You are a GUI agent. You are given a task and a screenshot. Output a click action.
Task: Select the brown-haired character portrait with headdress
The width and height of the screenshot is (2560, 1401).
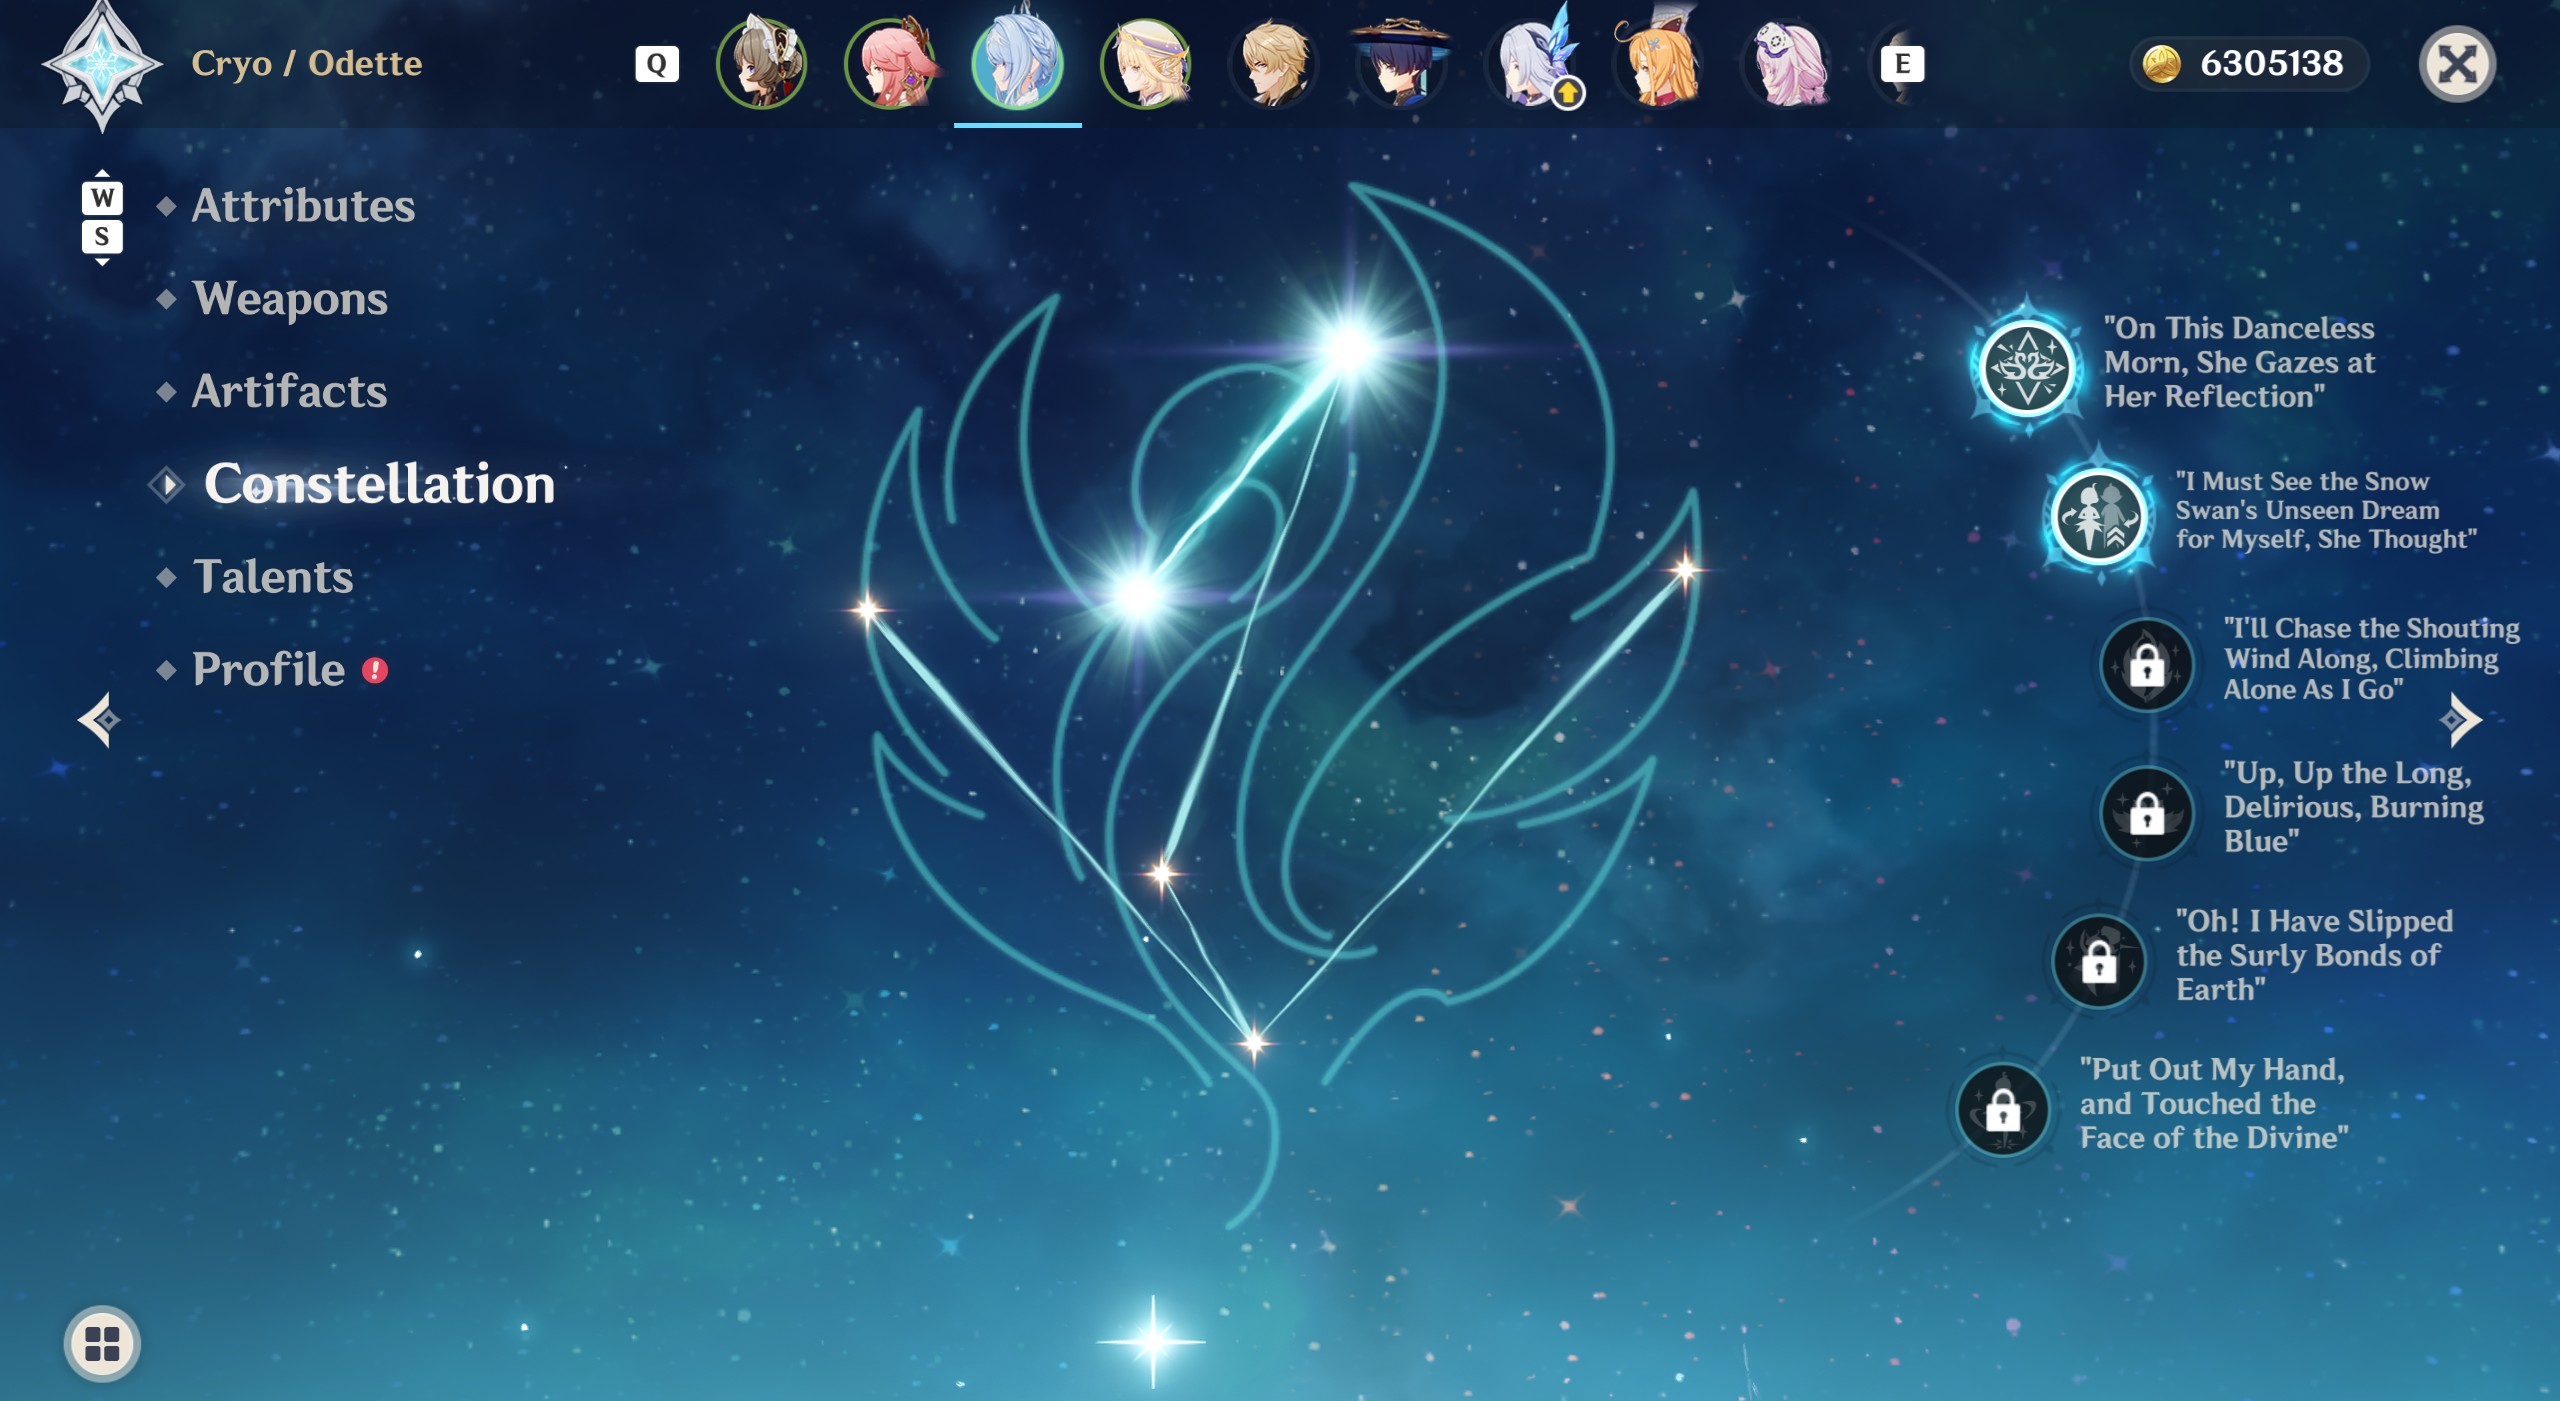pyautogui.click(x=762, y=62)
